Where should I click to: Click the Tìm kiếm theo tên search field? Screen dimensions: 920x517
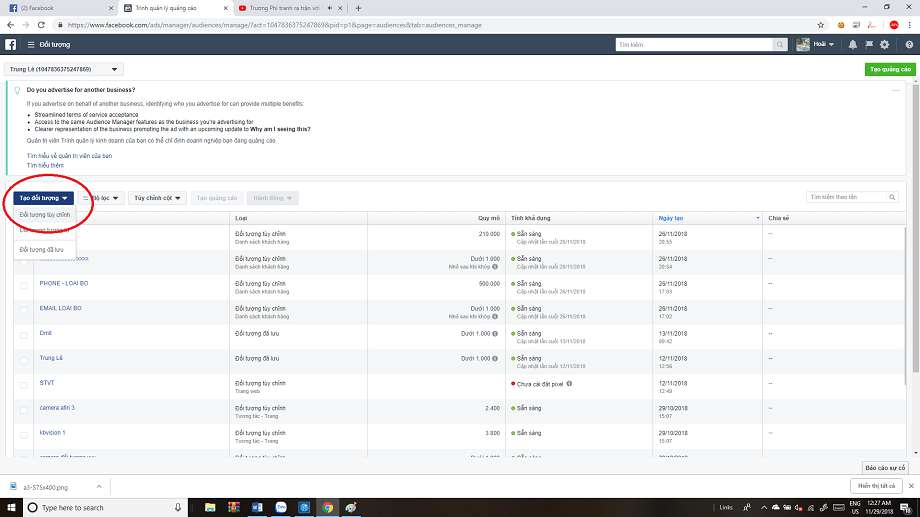pyautogui.click(x=845, y=198)
